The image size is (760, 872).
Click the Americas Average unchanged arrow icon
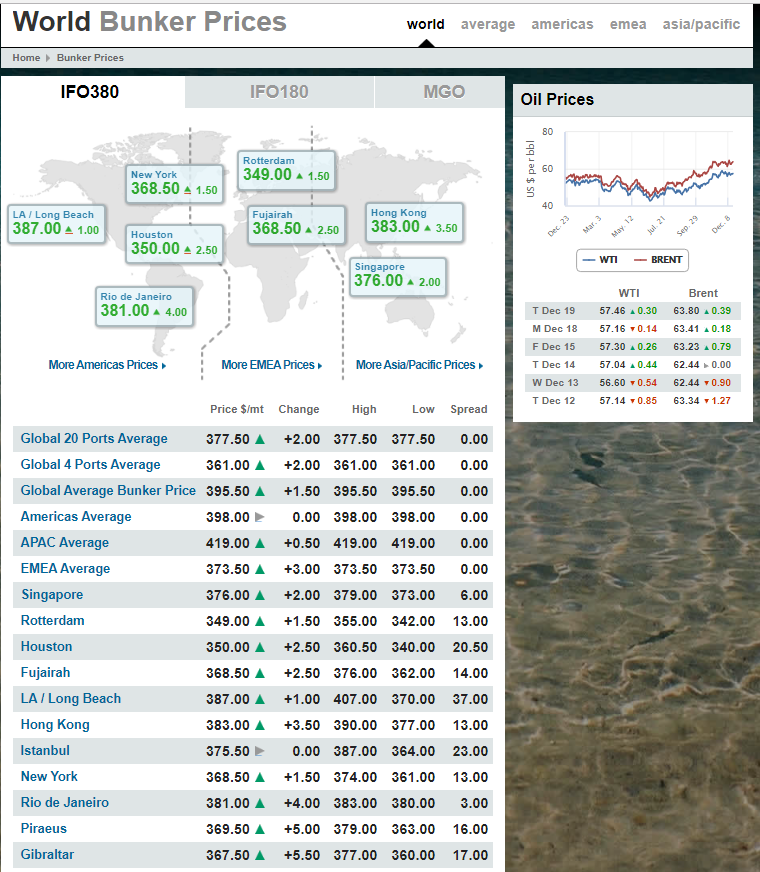tap(259, 517)
